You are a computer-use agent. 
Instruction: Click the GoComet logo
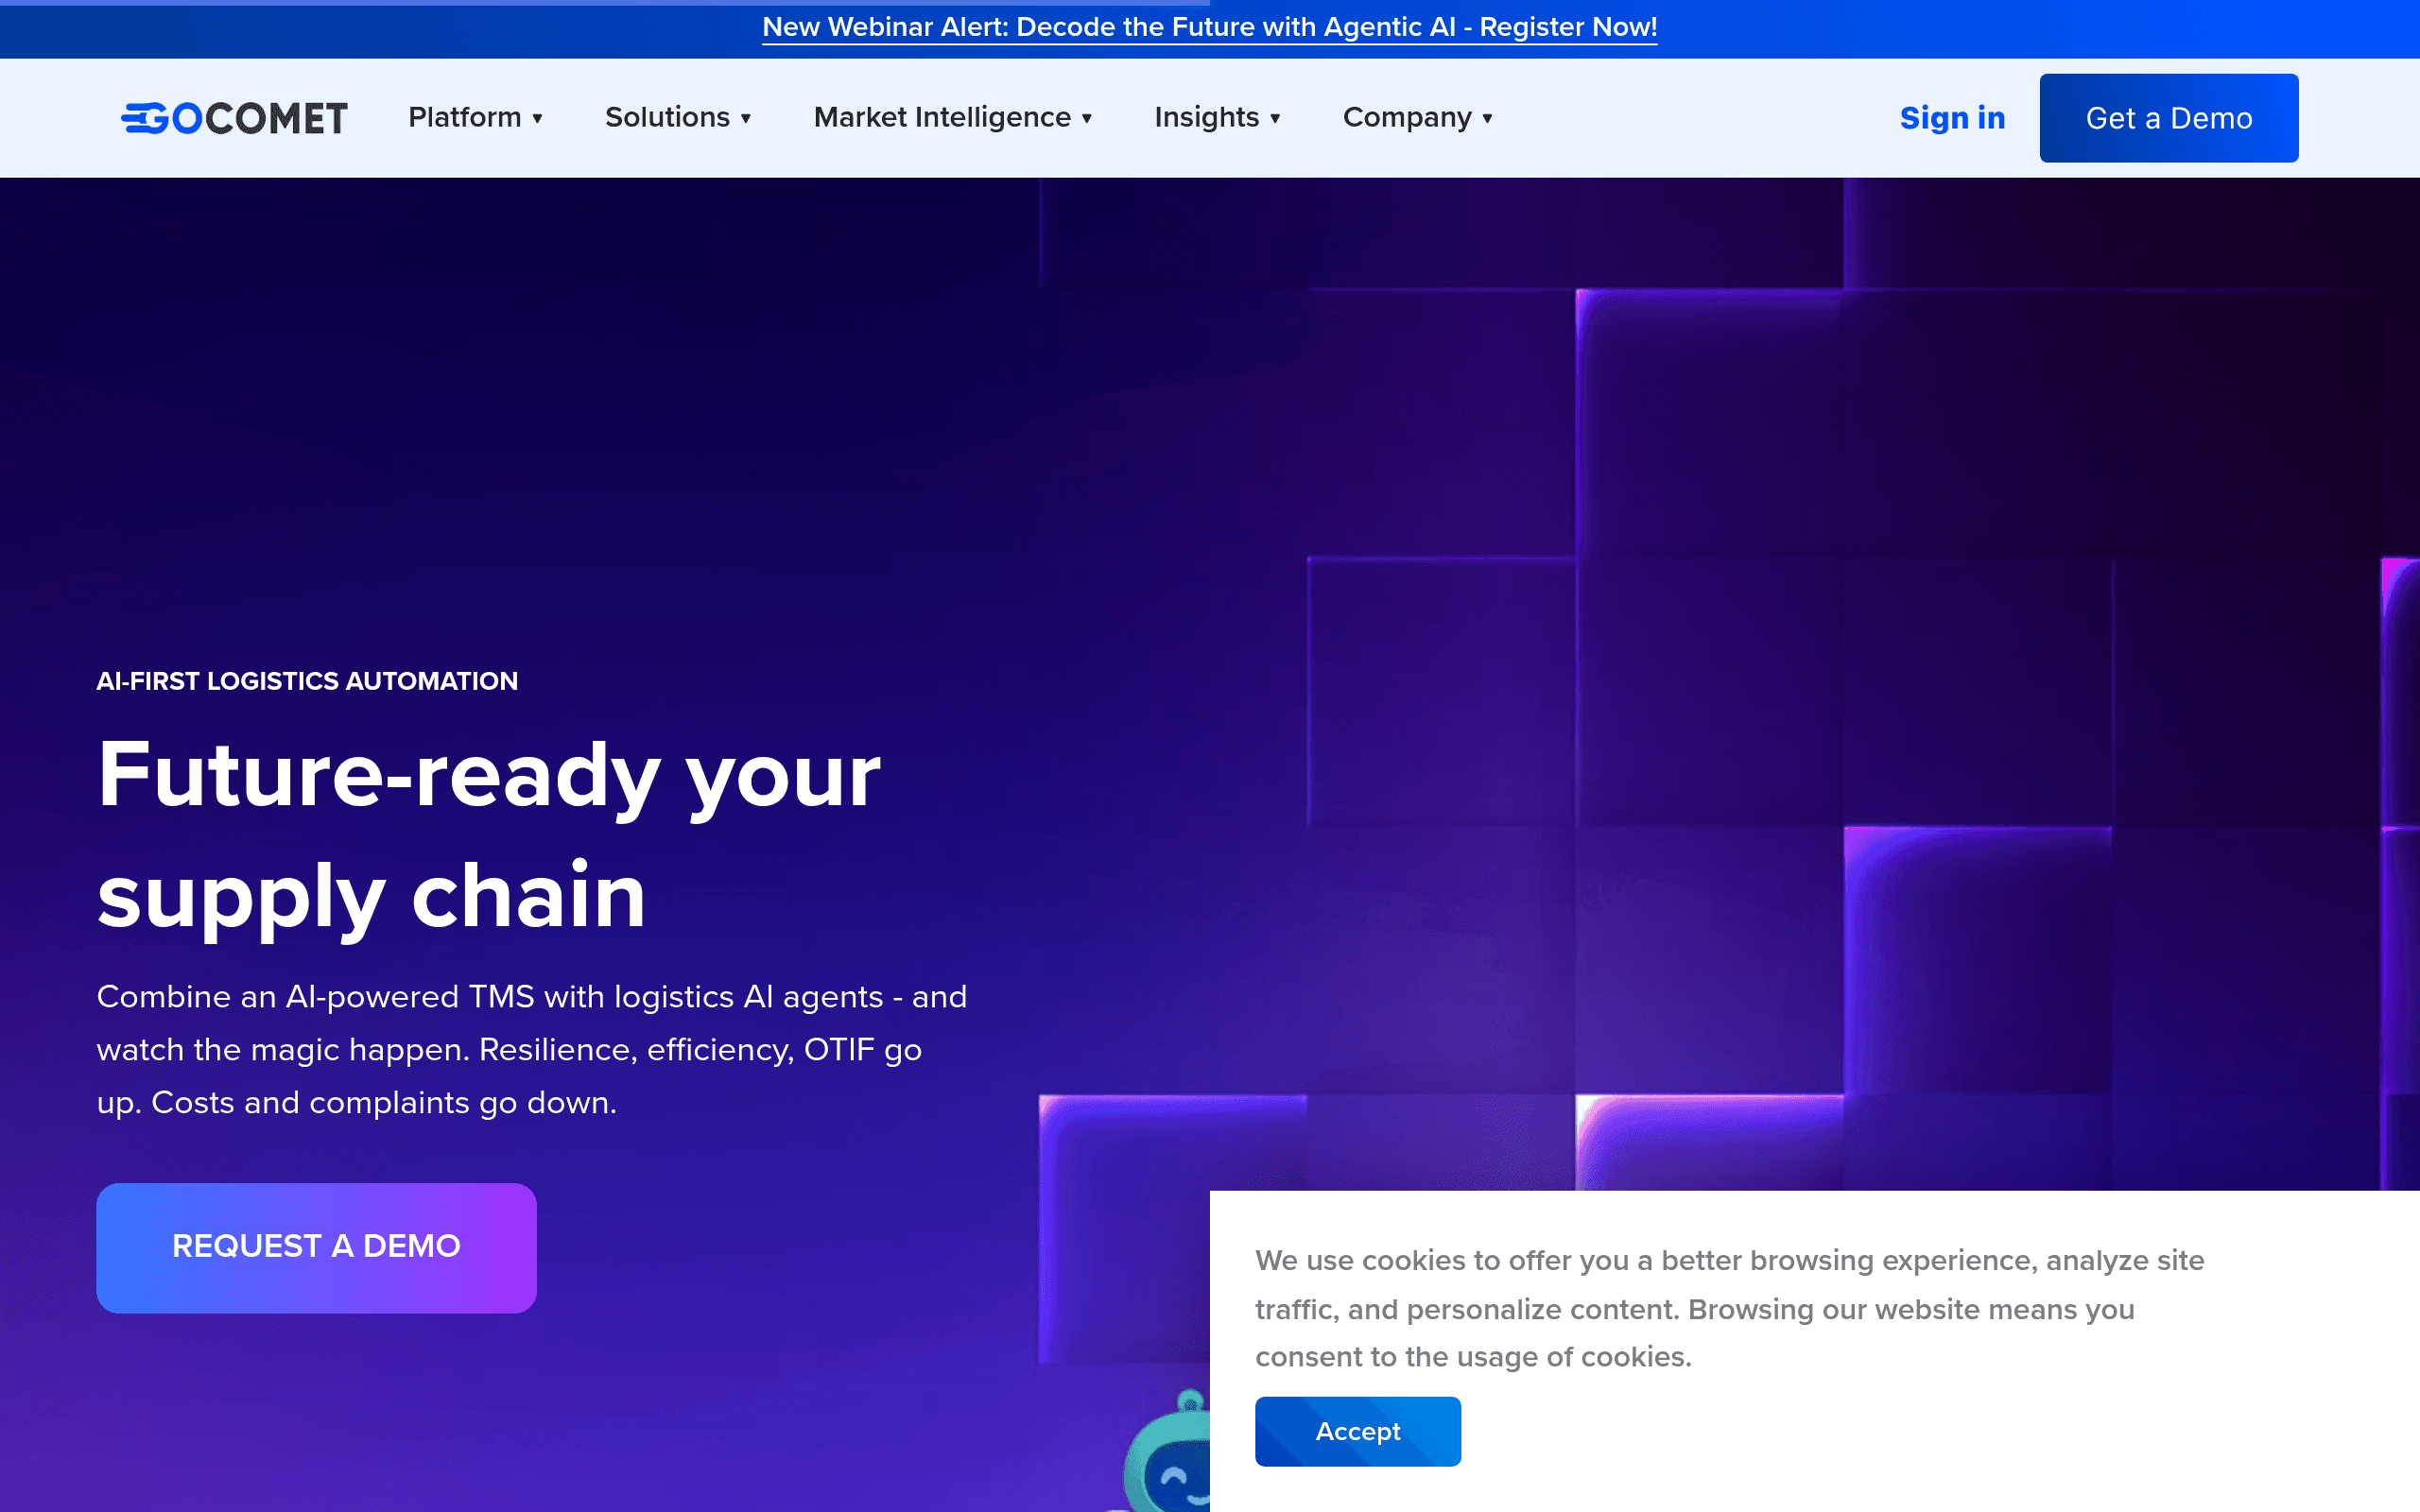[234, 118]
